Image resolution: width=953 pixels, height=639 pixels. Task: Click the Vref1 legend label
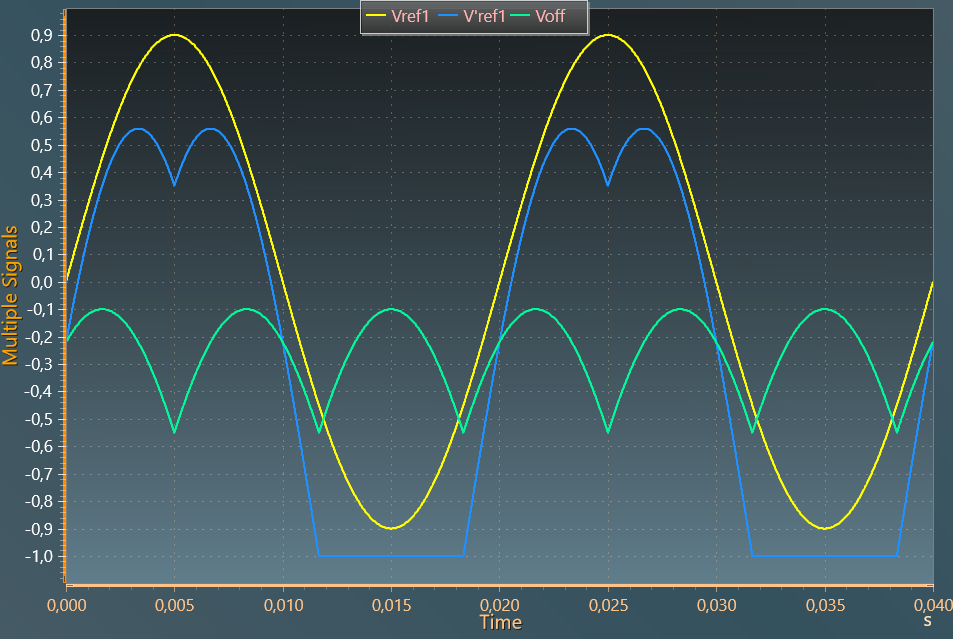411,16
